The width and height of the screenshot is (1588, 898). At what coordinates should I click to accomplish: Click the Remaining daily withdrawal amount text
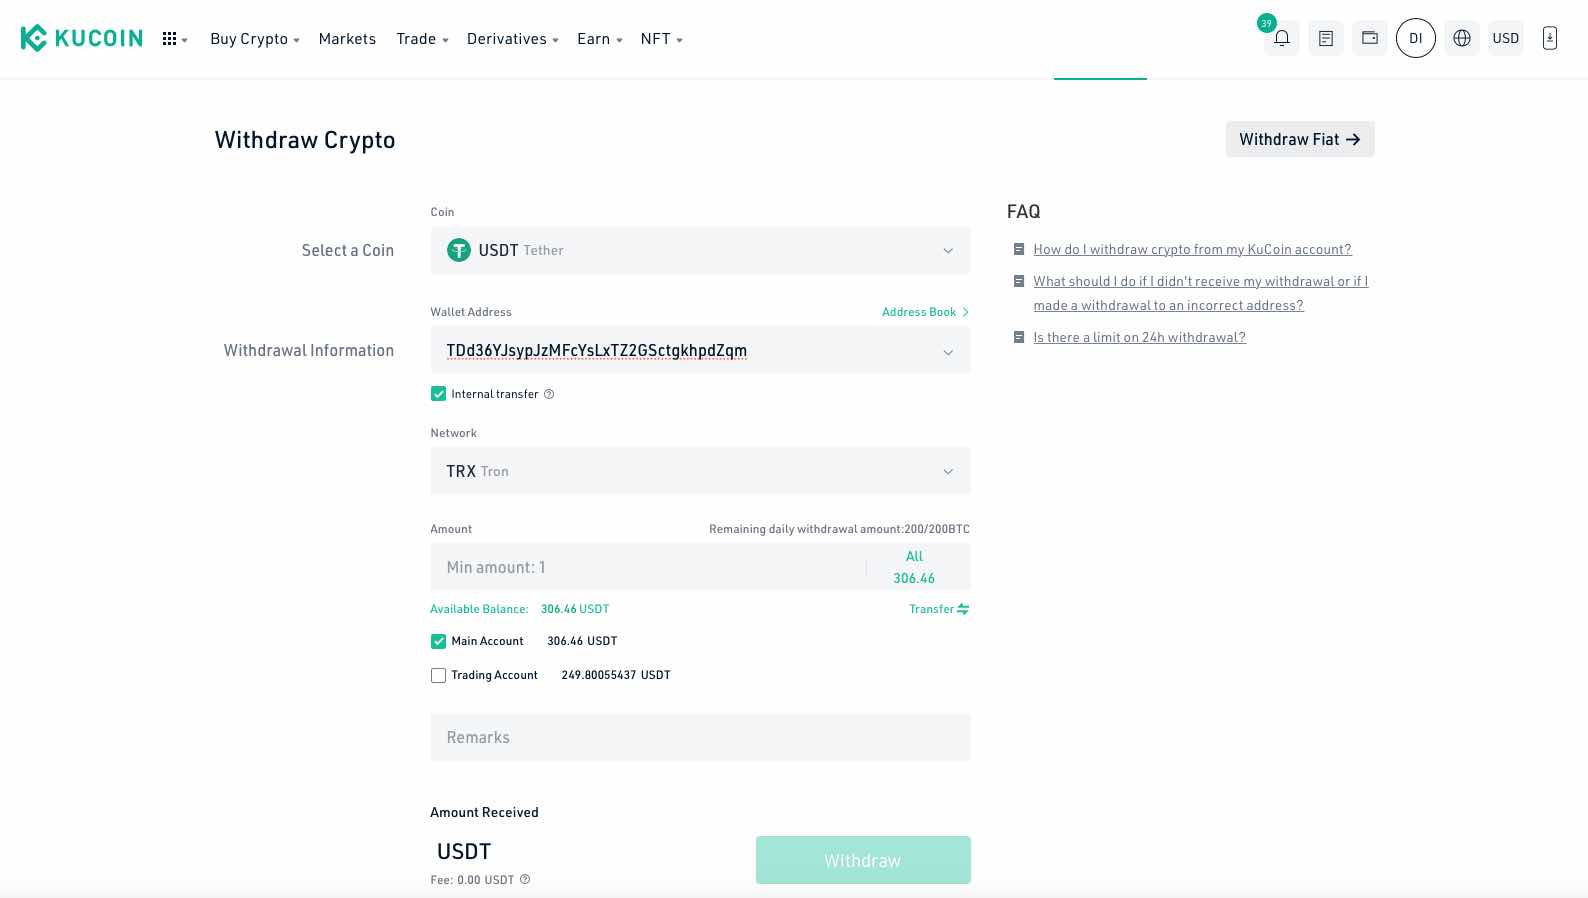point(839,529)
